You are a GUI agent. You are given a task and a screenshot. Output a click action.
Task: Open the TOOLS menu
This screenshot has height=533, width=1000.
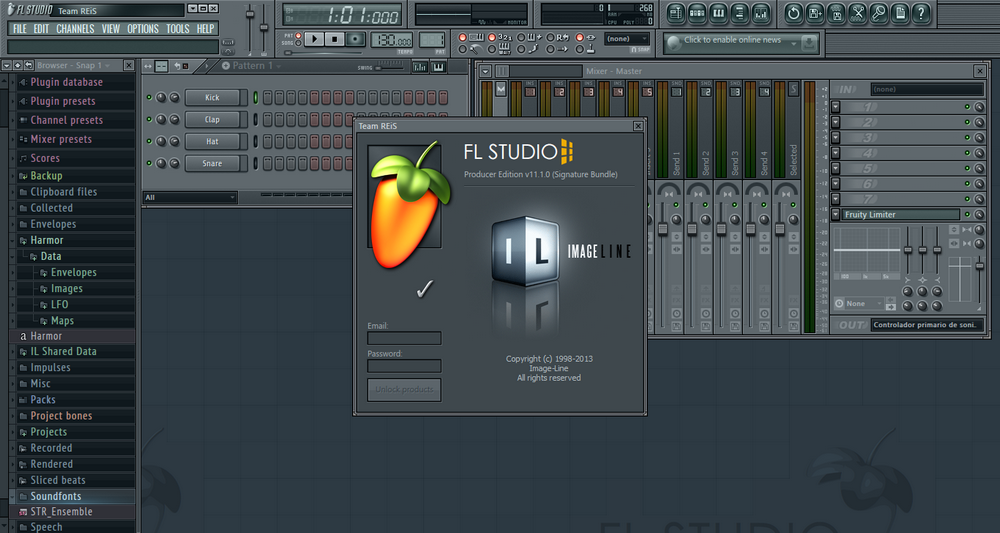coord(178,29)
